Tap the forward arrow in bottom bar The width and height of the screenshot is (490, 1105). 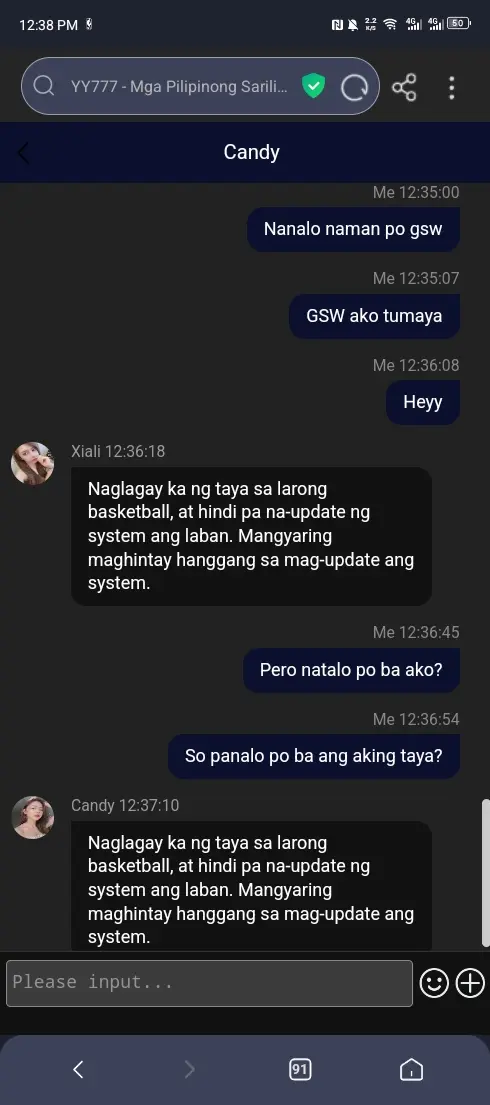pos(189,1069)
